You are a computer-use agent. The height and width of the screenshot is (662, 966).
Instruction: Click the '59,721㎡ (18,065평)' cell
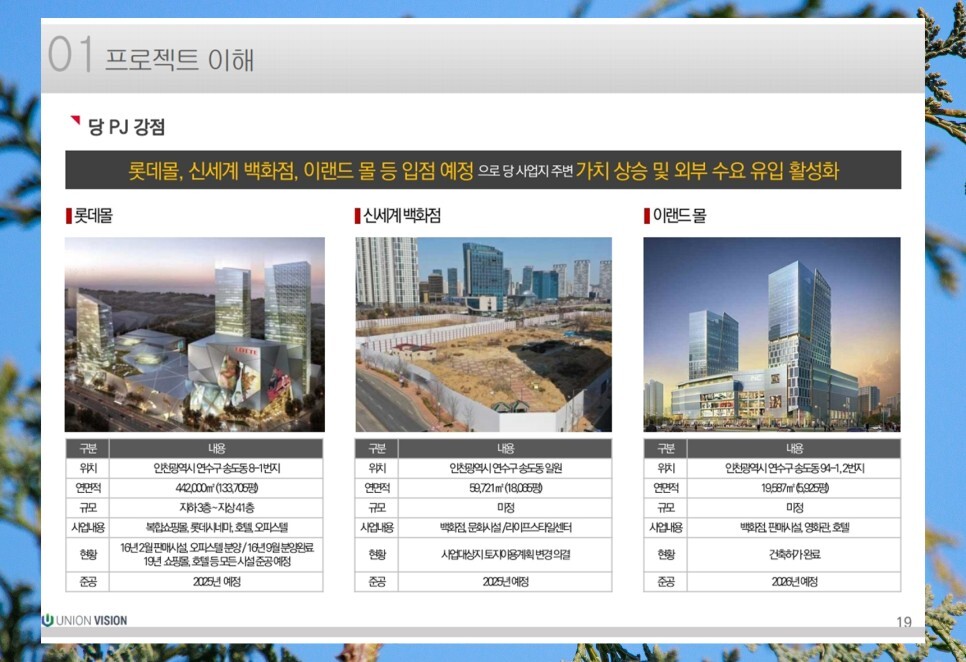click(x=505, y=488)
